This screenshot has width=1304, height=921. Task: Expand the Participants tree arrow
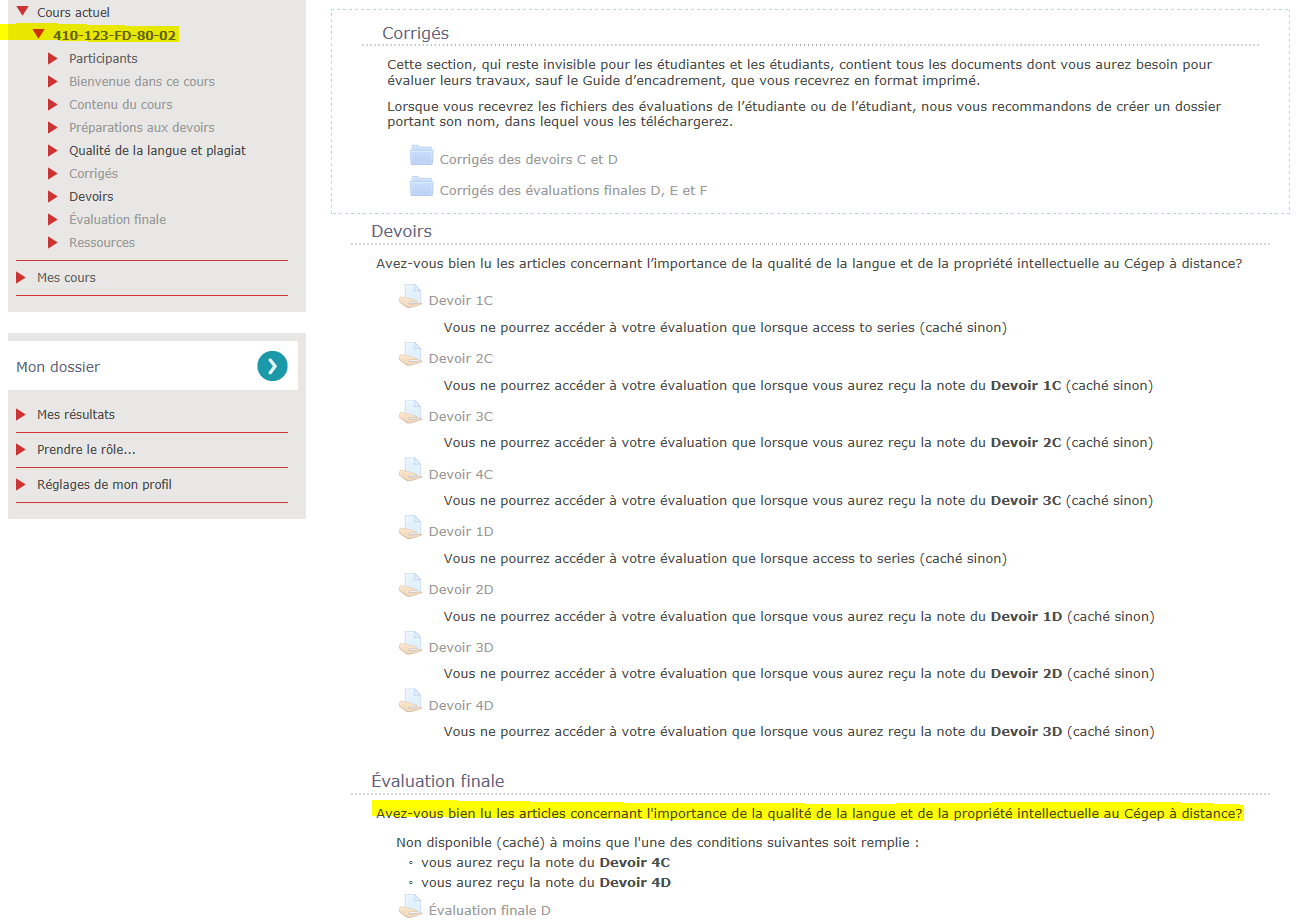[x=53, y=59]
